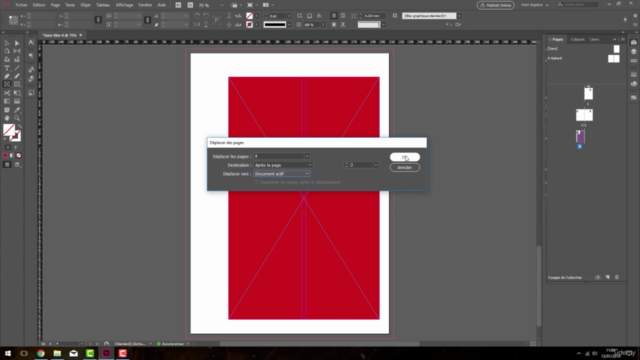640x360 pixels.
Task: Select the Pencil tool
Action: pos(17,76)
